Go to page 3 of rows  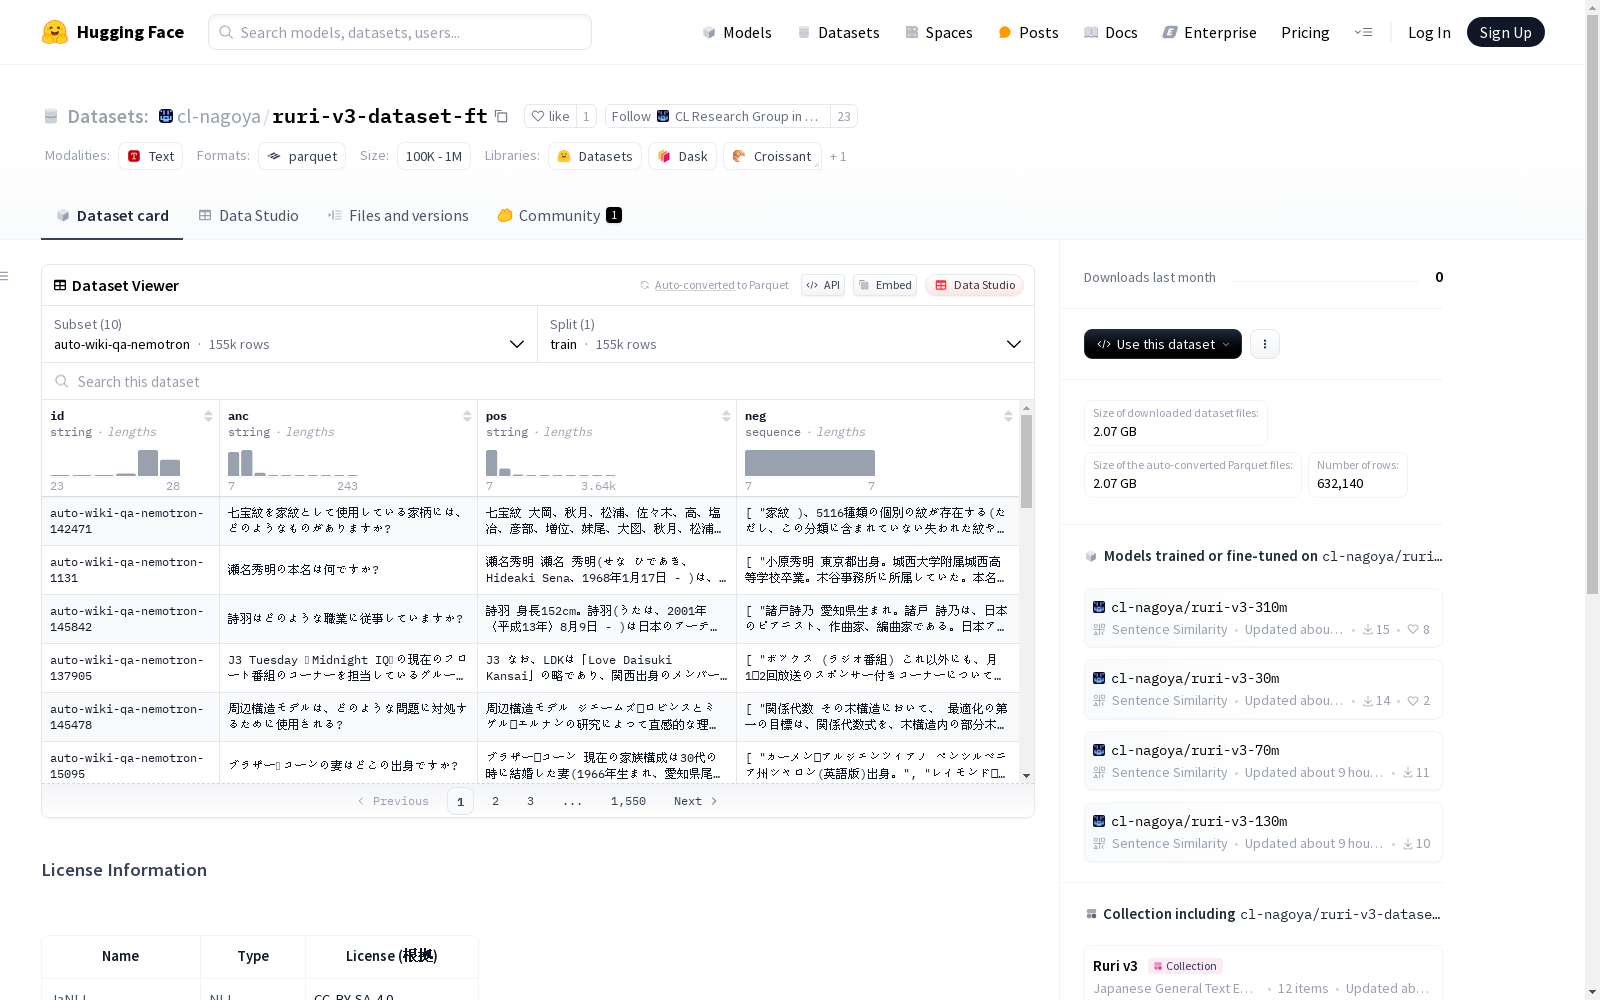(530, 801)
